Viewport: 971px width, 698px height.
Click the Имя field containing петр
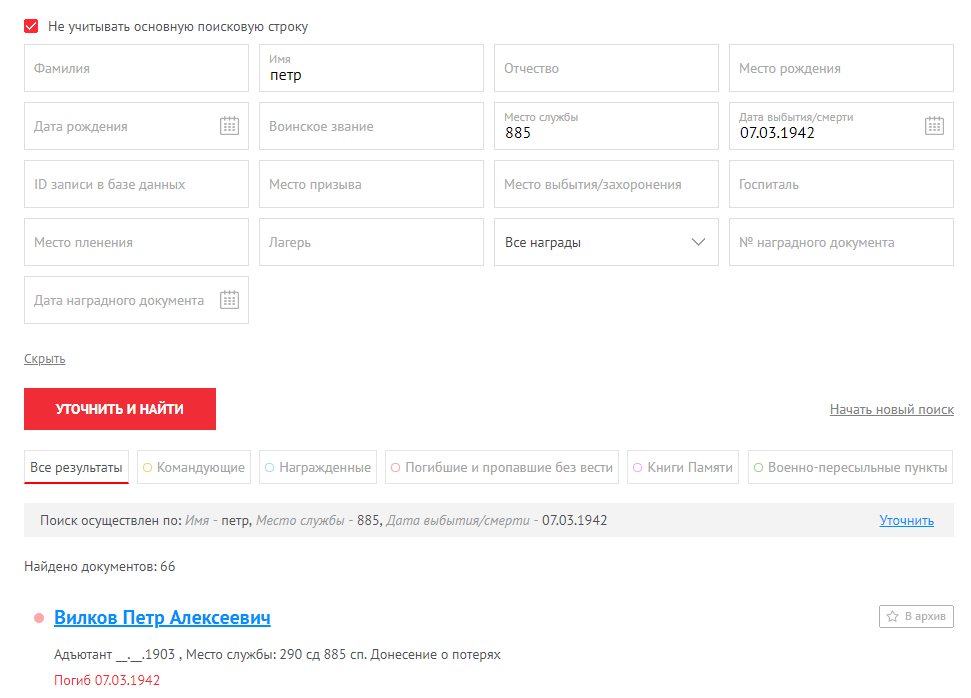tap(371, 68)
